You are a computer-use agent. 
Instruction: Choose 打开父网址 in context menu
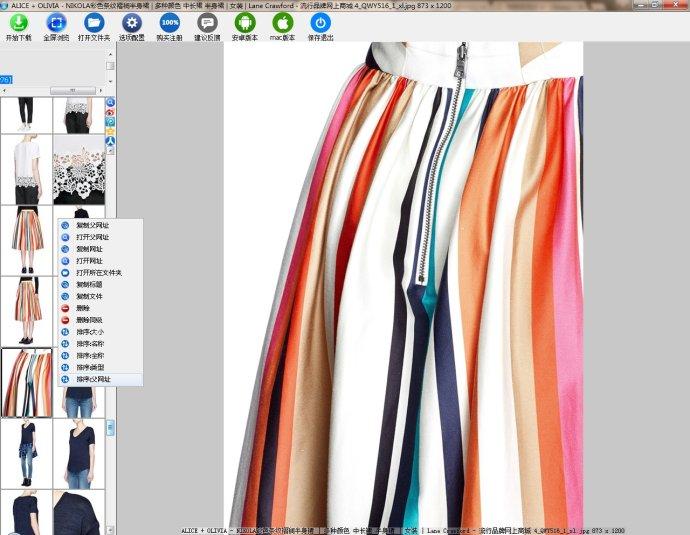tap(100, 237)
